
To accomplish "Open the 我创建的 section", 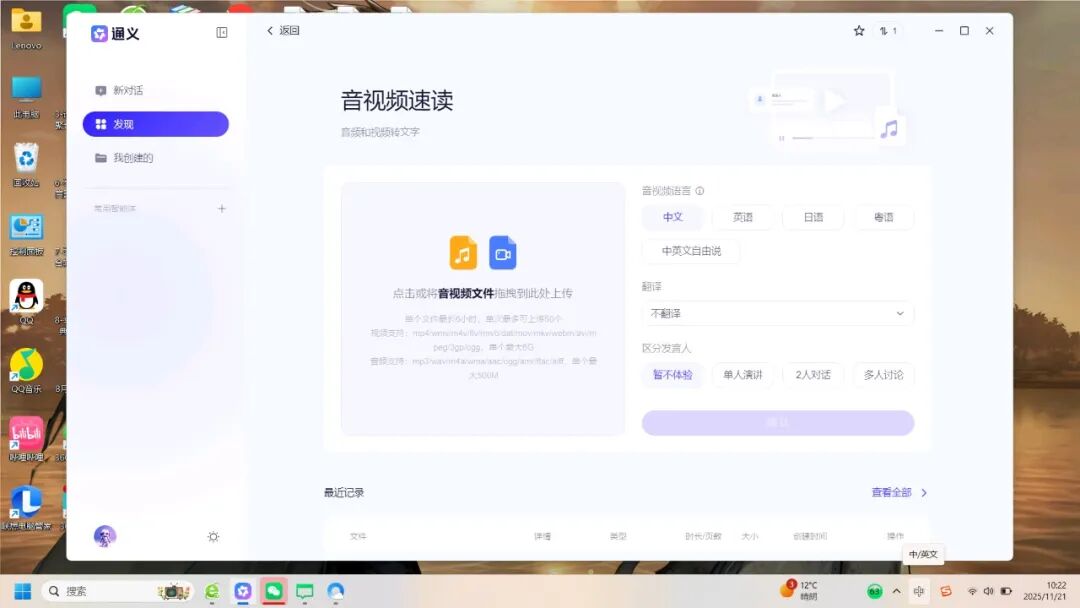I will click(x=126, y=157).
